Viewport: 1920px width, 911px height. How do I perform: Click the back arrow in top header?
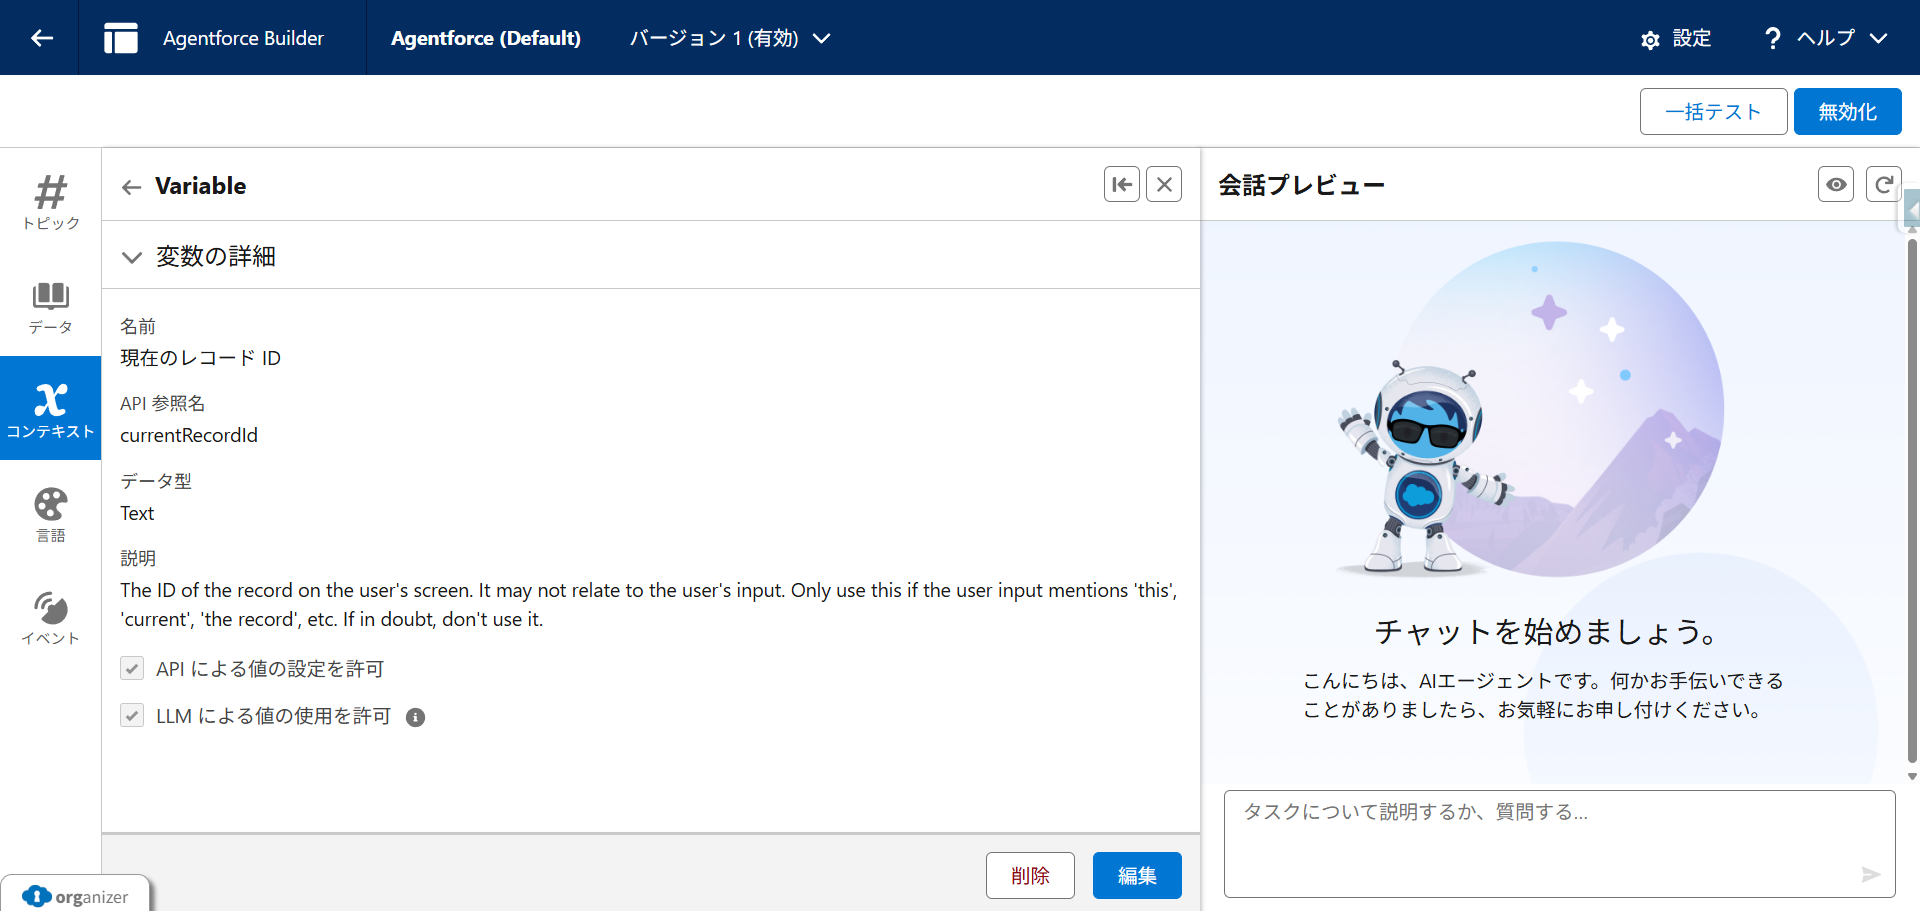(x=41, y=38)
